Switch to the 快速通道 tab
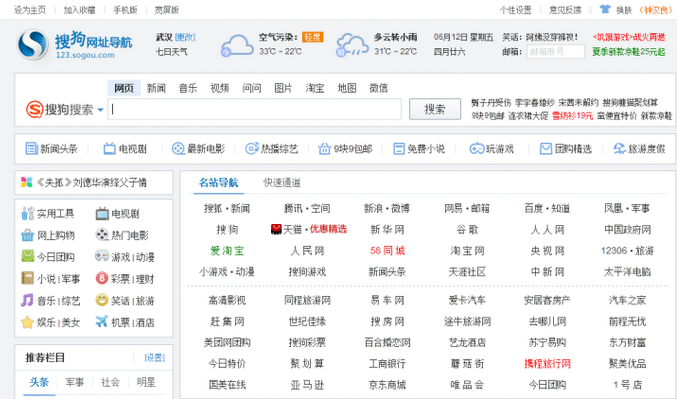The image size is (677, 399). point(282,183)
